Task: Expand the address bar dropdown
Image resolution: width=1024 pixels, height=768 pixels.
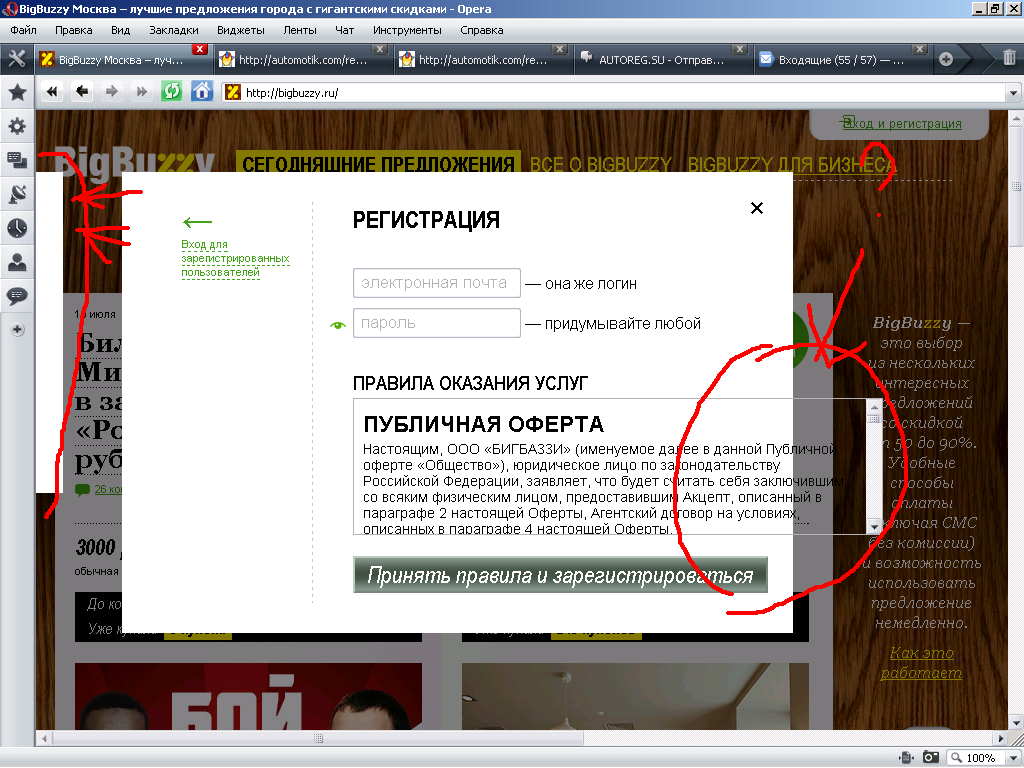Action: pyautogui.click(x=1013, y=93)
